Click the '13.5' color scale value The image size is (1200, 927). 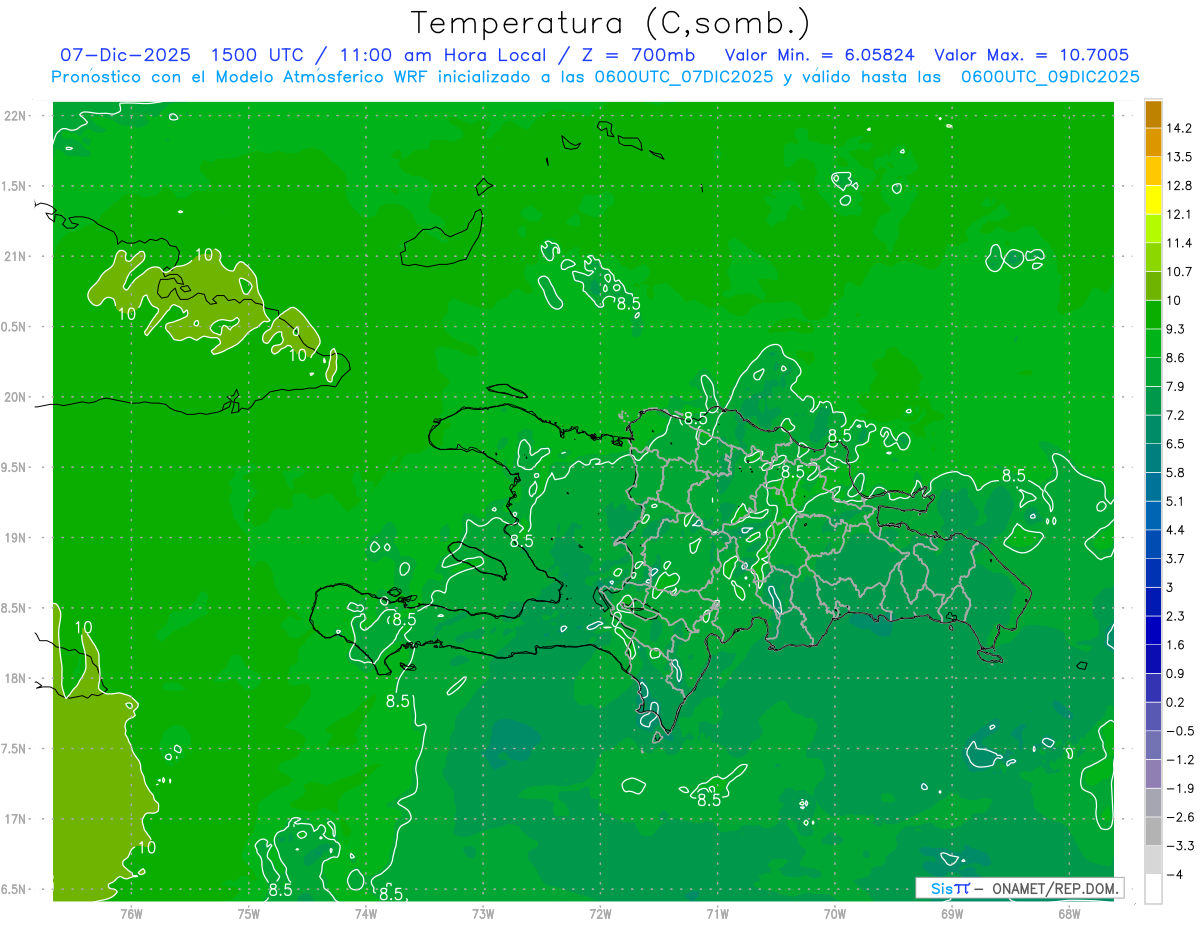click(1180, 157)
